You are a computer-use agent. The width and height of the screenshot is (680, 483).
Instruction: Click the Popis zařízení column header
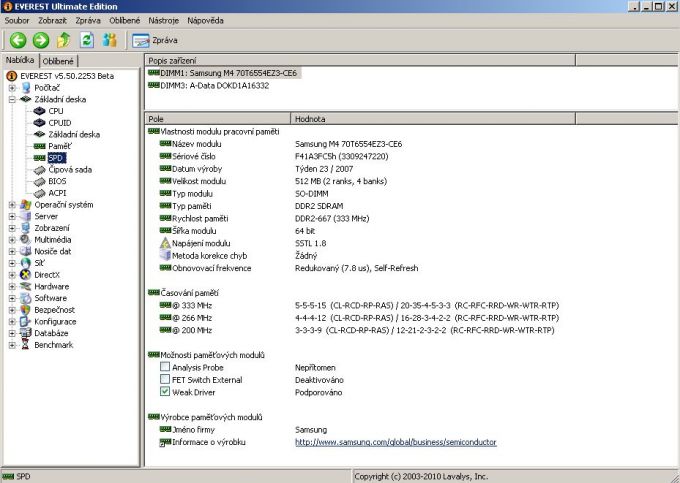click(360, 60)
